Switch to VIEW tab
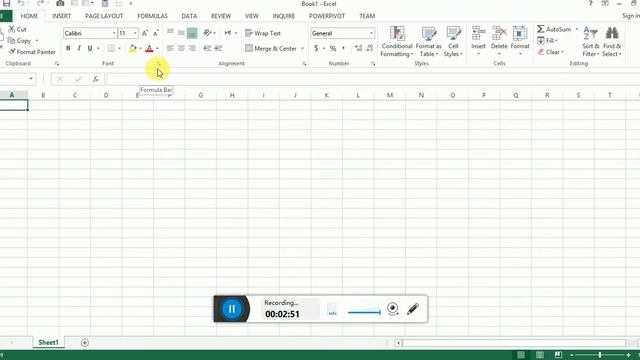This screenshot has width=640, height=360. (251, 16)
